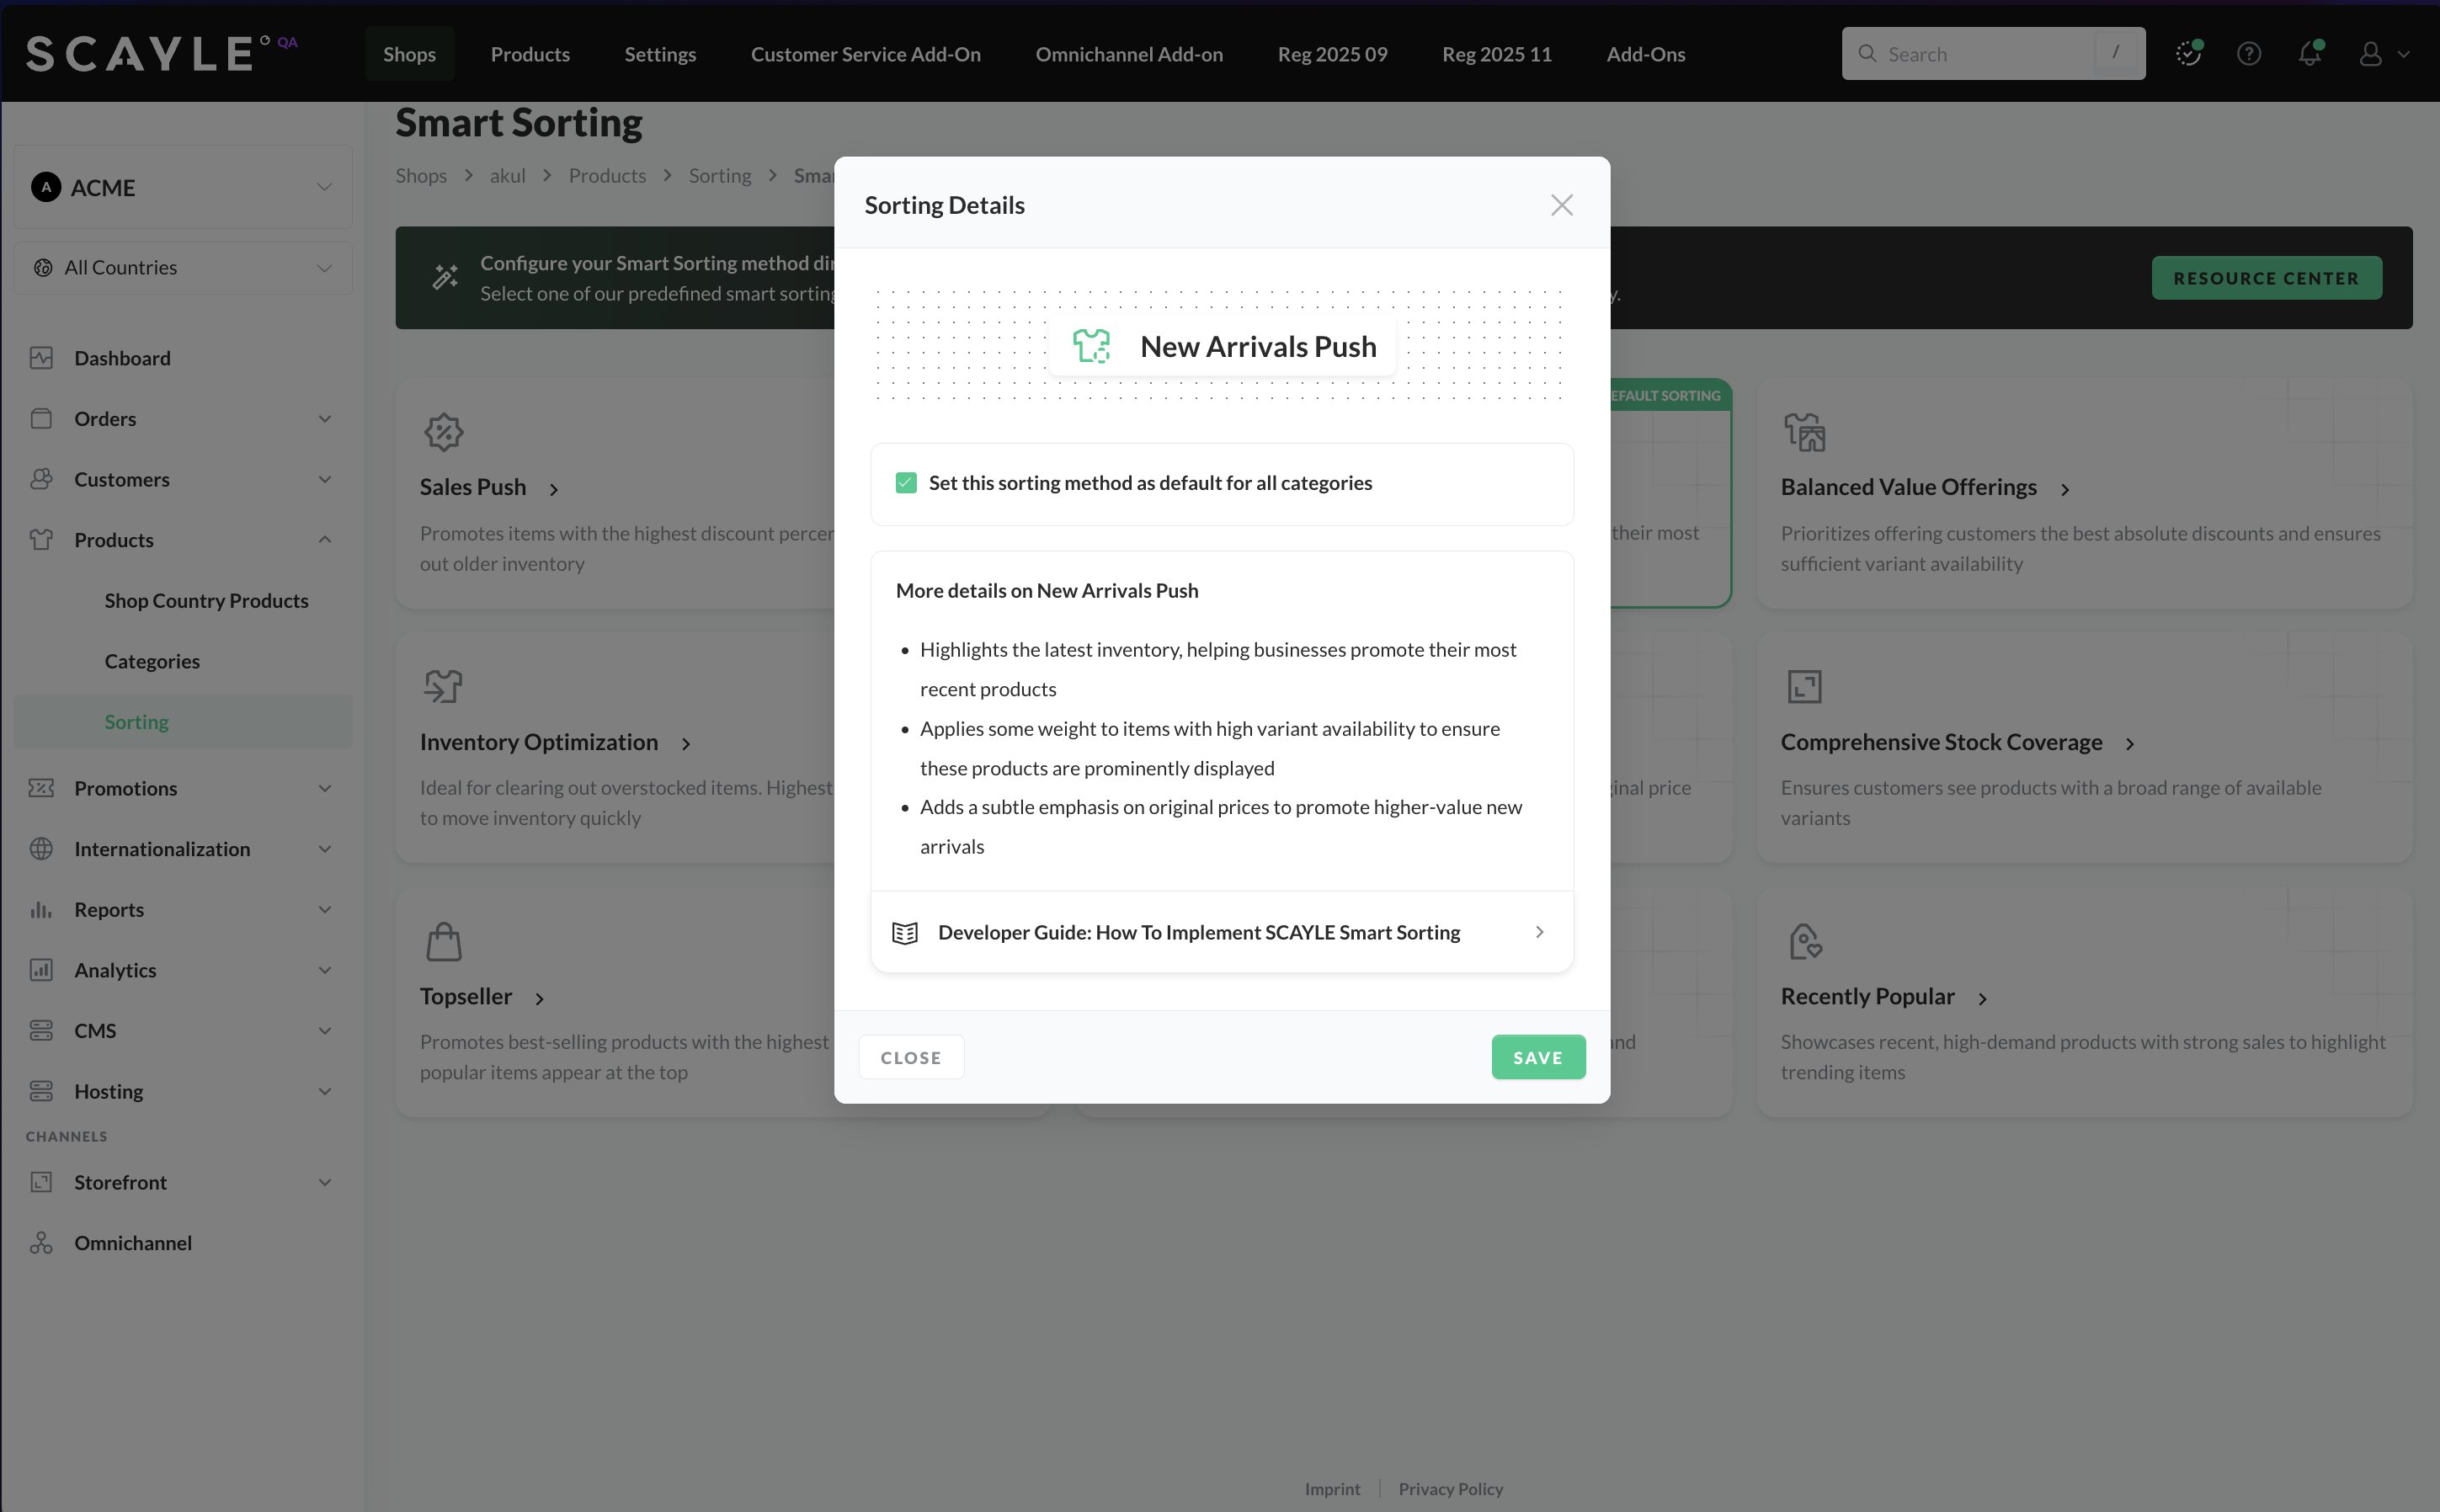Click the Dashboard sidebar icon
2440x1512 pixels.
coord(41,358)
